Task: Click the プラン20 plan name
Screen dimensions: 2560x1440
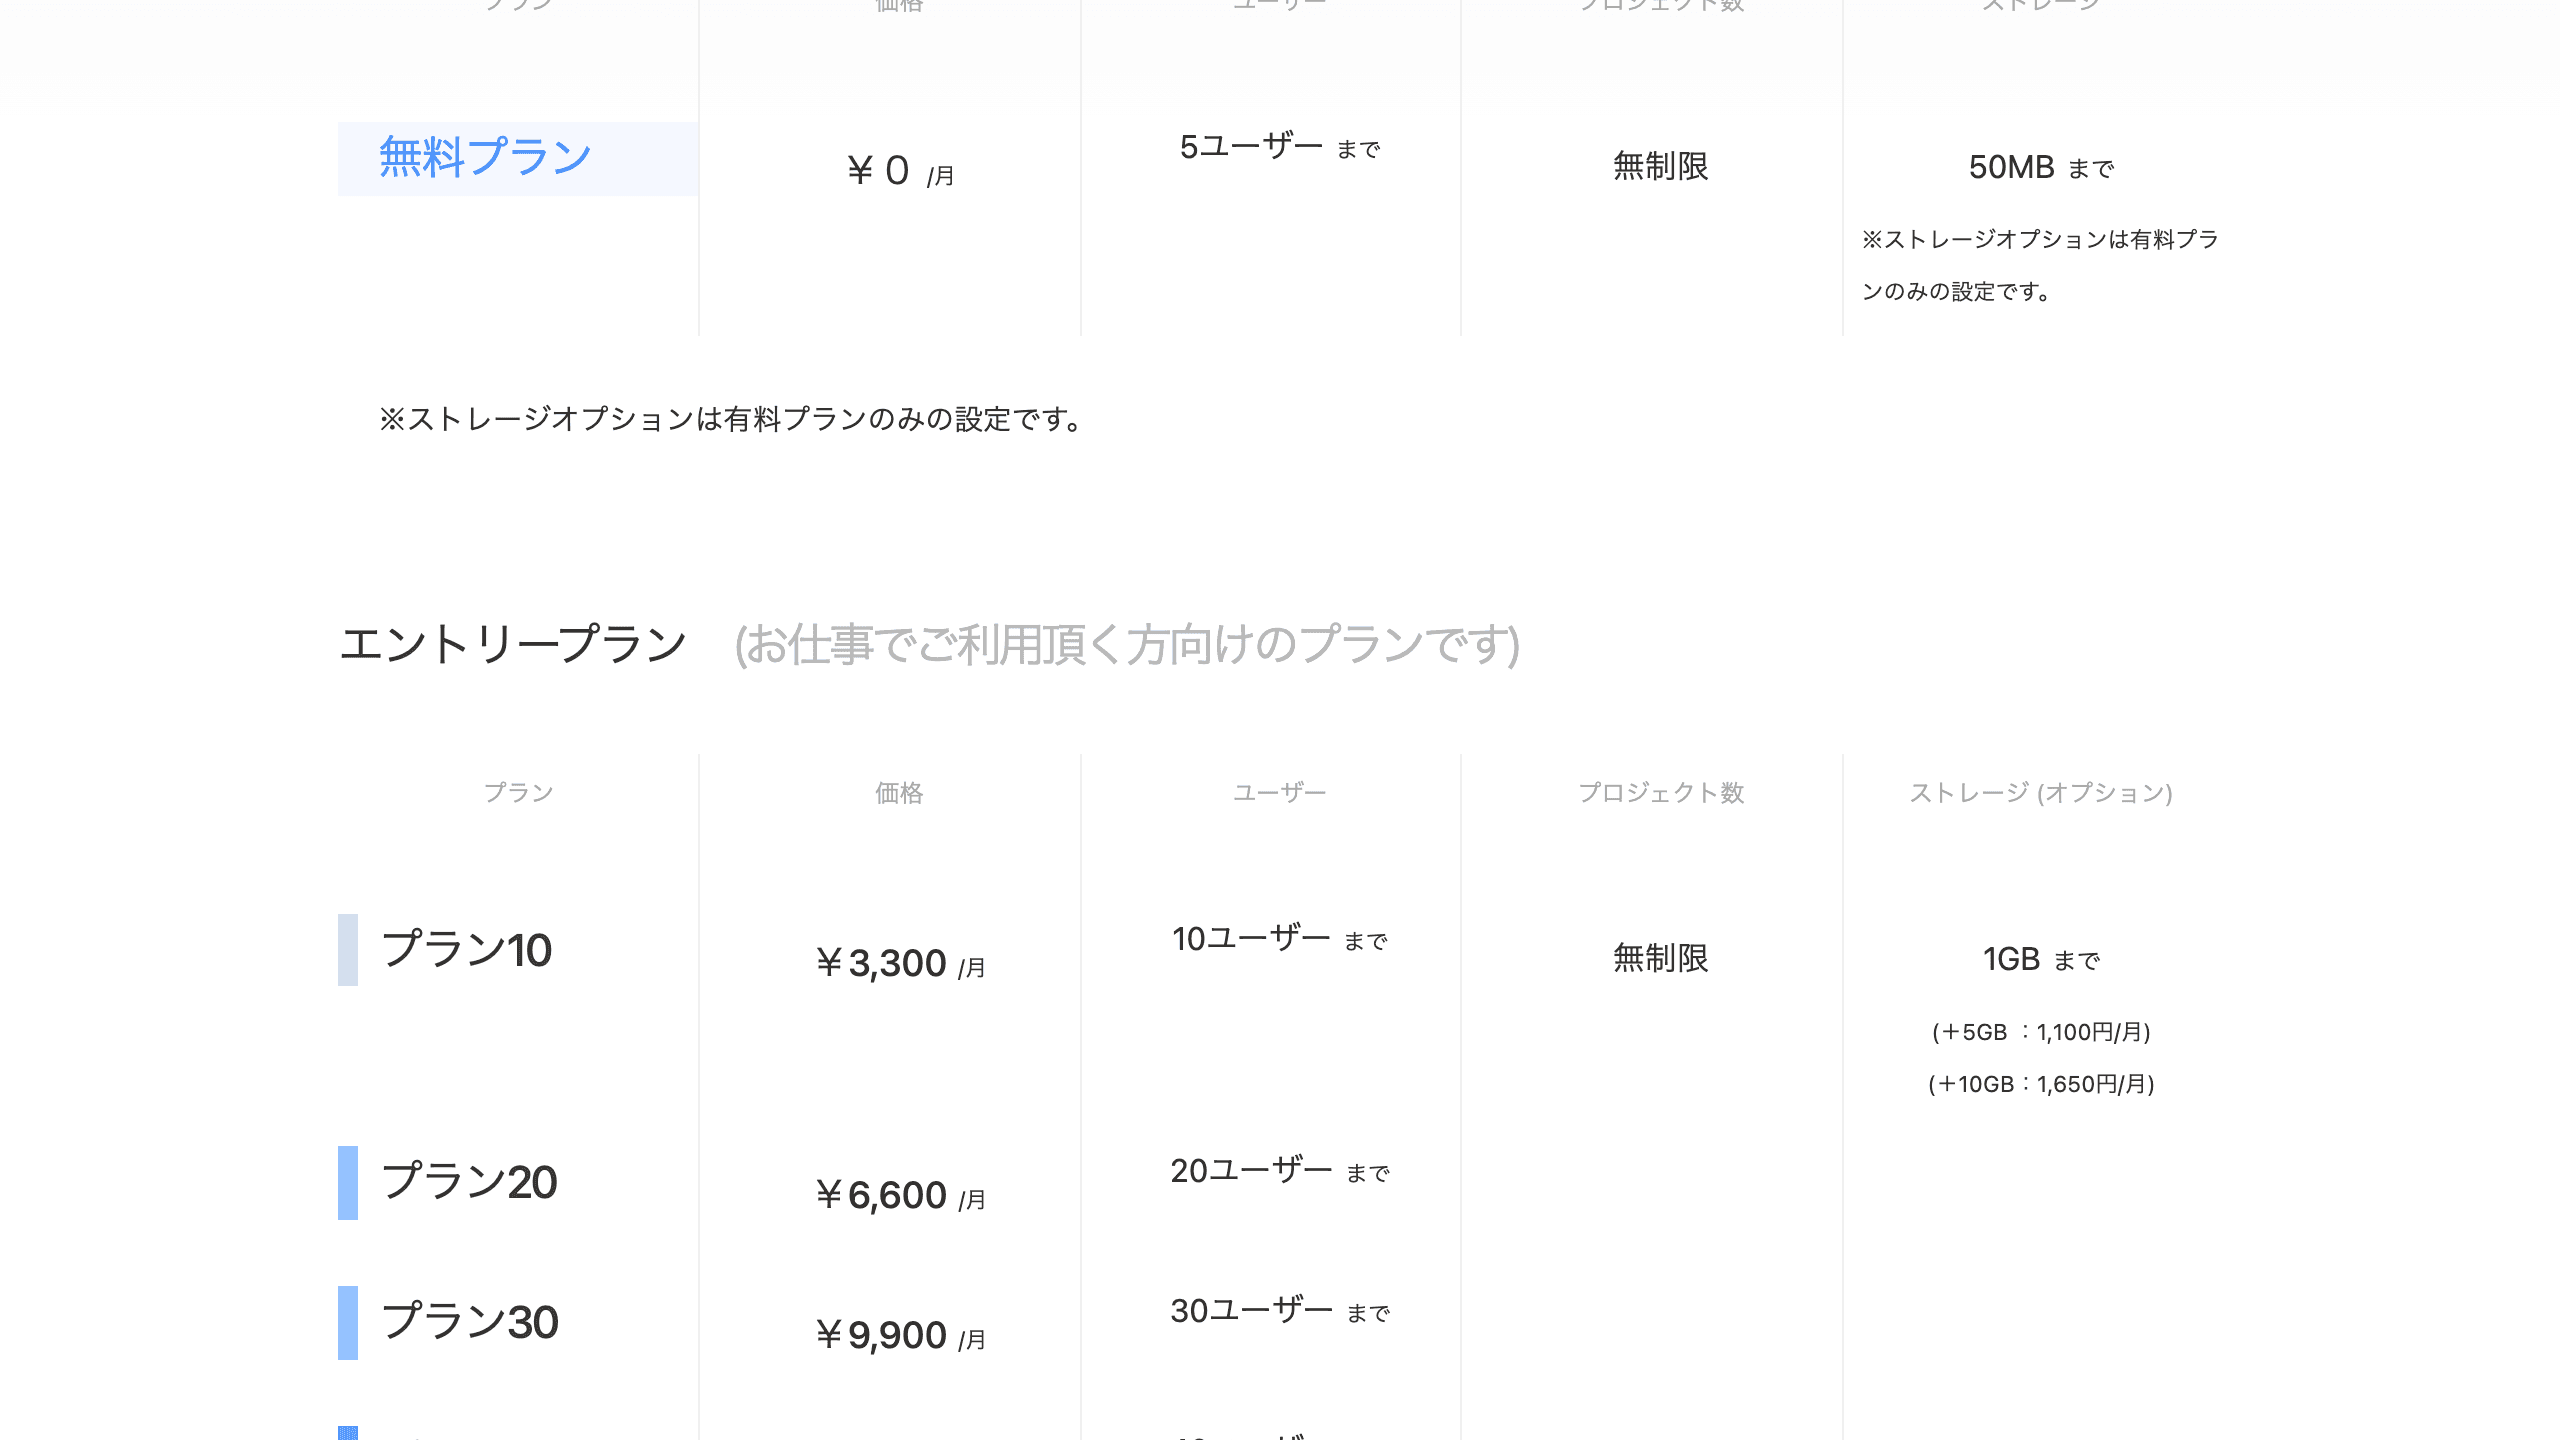Action: [x=469, y=1182]
